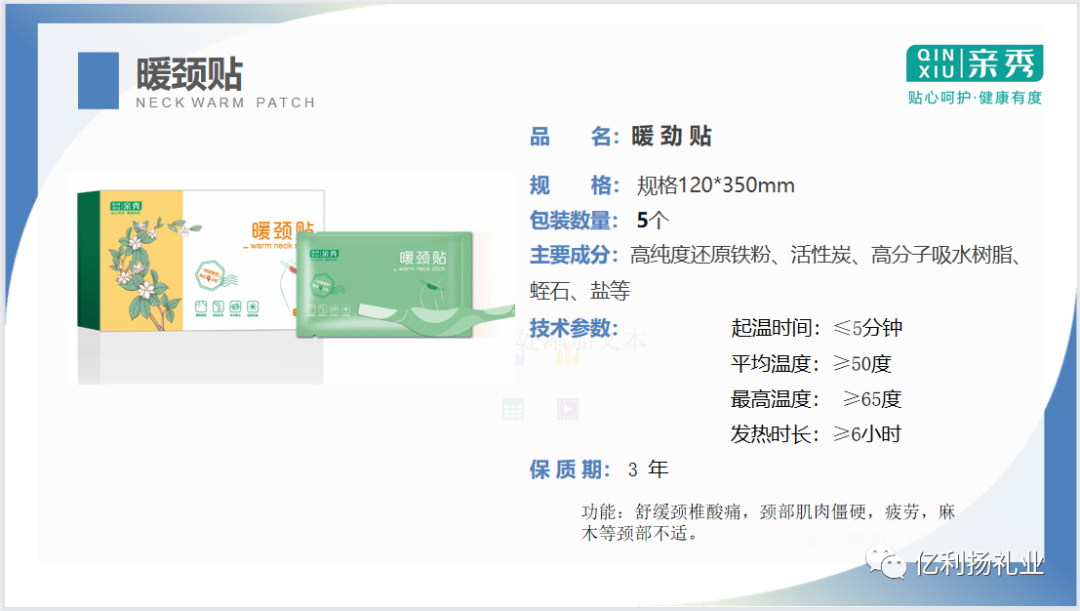
Task: Select the product box image
Action: (200, 260)
